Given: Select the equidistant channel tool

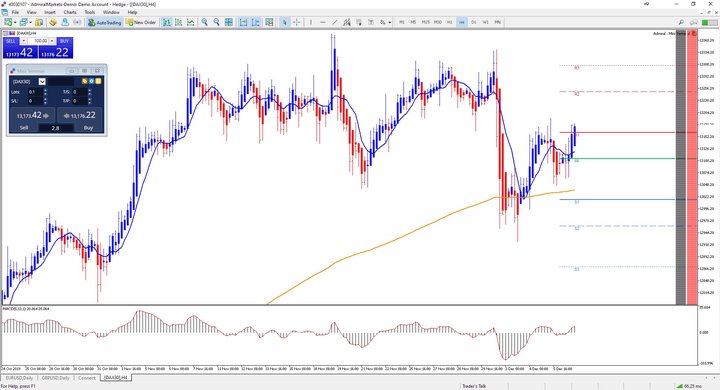Looking at the screenshot, I should pyautogui.click(x=347, y=22).
